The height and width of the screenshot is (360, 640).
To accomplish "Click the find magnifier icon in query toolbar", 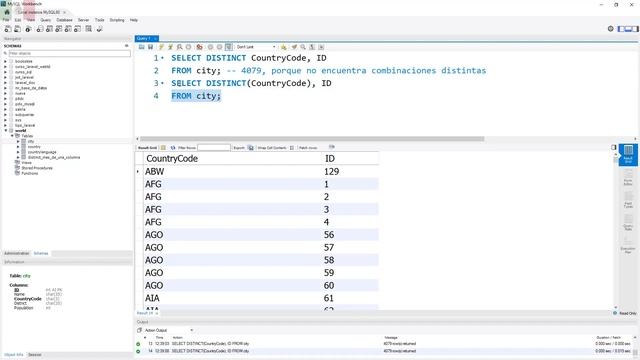I will click(303, 47).
